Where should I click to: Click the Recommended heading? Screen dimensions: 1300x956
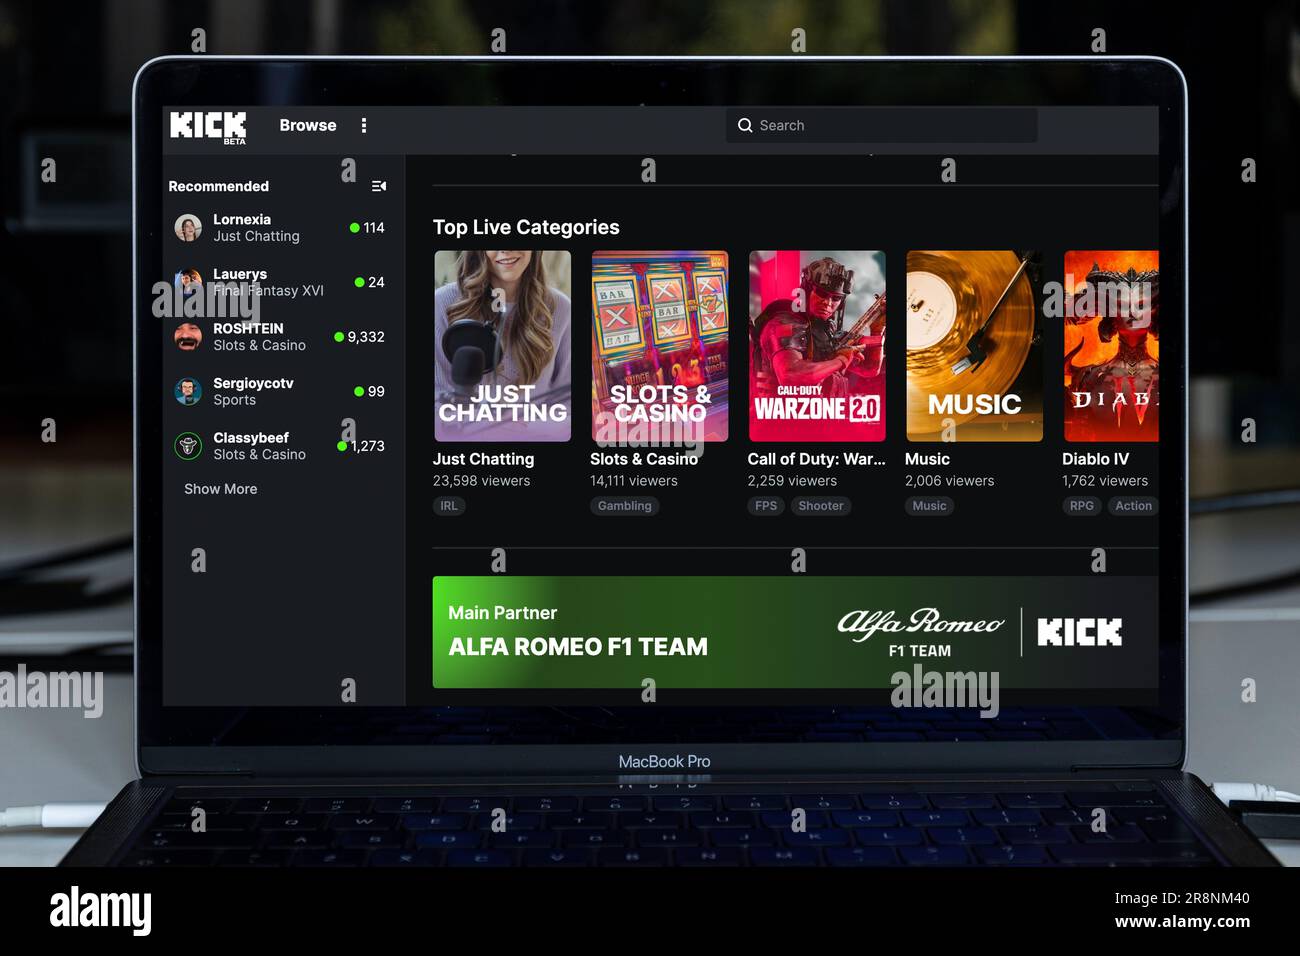coord(218,186)
